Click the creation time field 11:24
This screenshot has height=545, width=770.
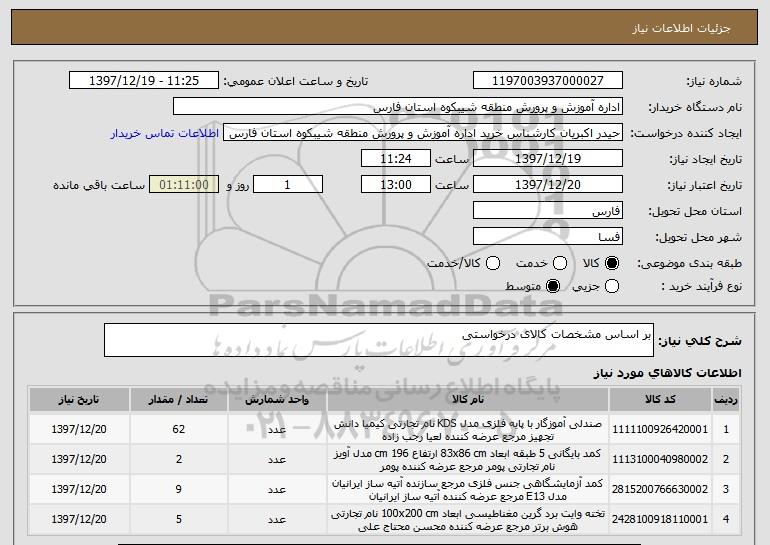(396, 159)
